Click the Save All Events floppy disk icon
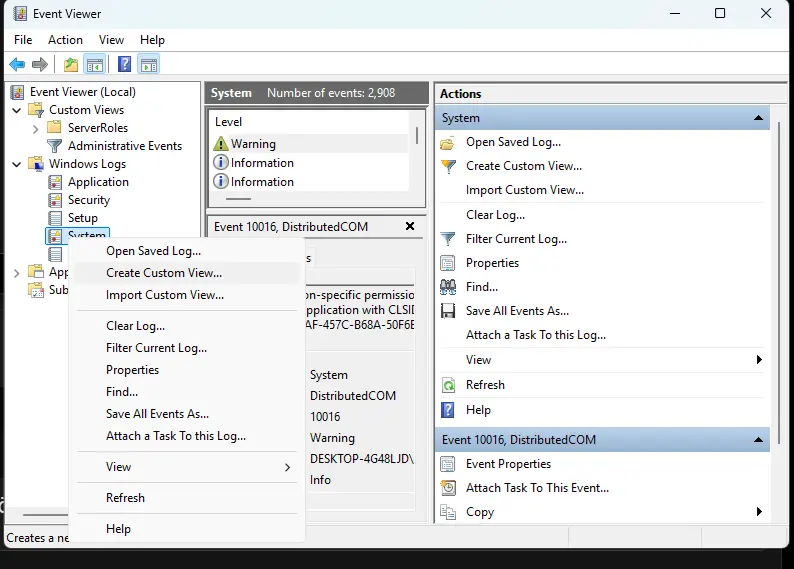Viewport: 794px width, 569px height. pyautogui.click(x=448, y=311)
